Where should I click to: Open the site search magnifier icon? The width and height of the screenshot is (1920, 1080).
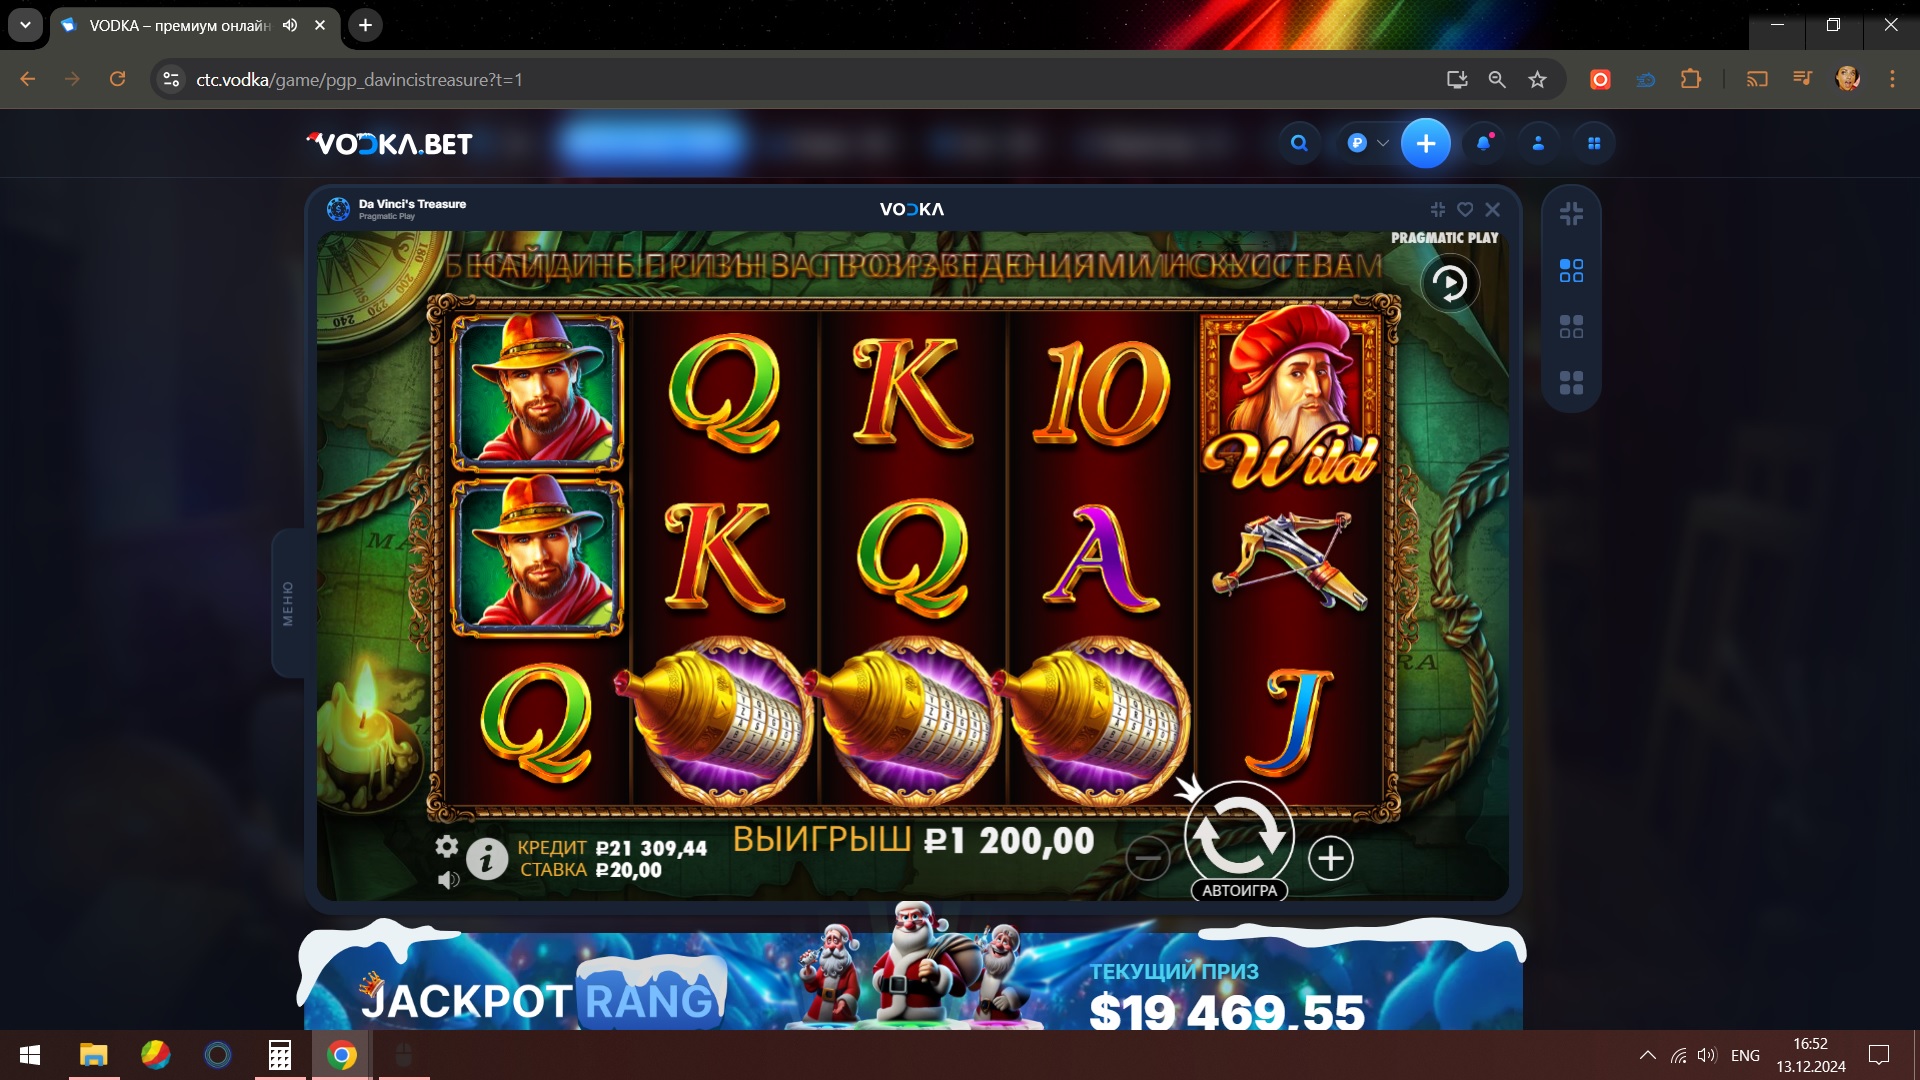[x=1299, y=143]
